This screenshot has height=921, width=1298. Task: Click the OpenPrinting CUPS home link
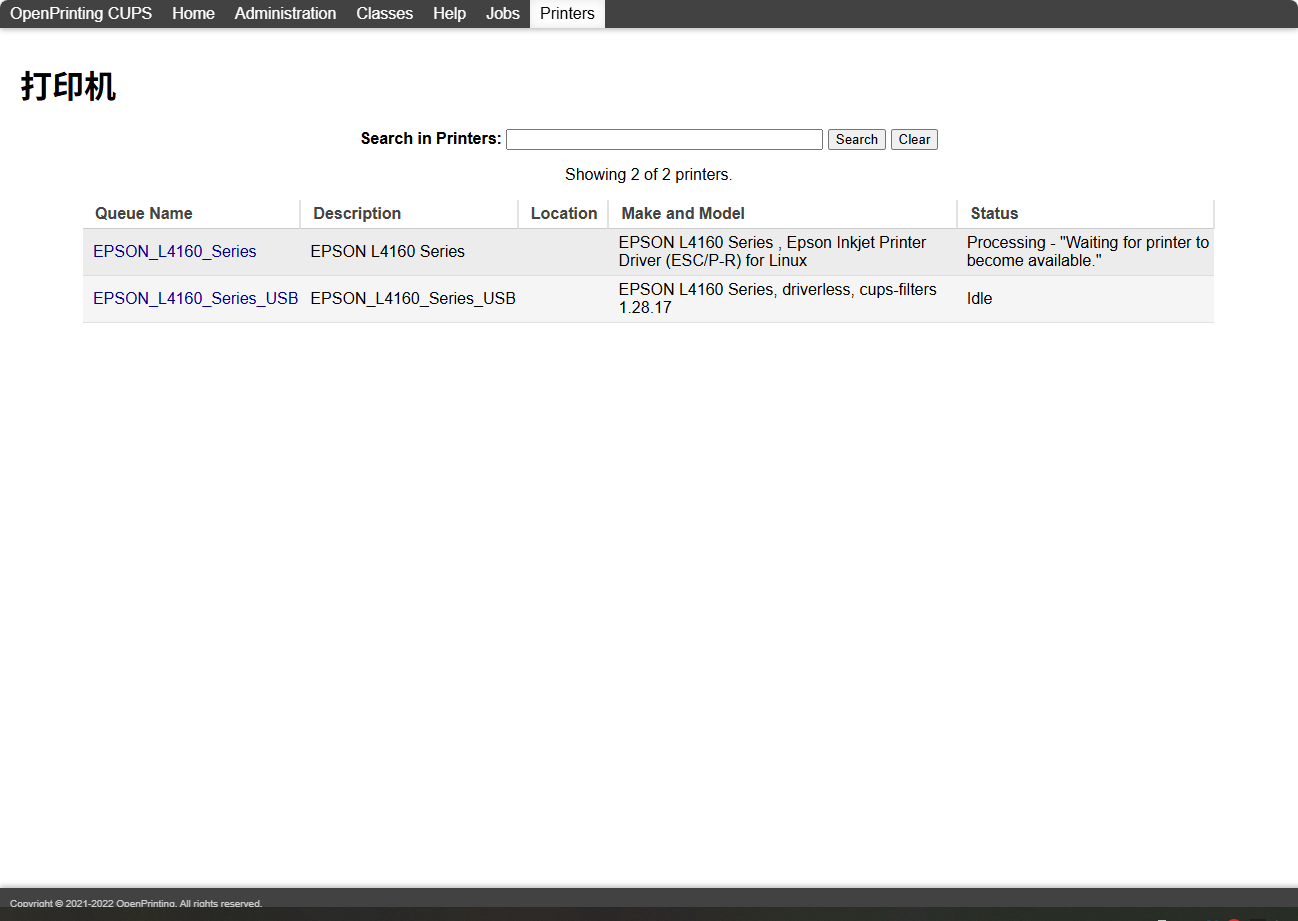(80, 13)
